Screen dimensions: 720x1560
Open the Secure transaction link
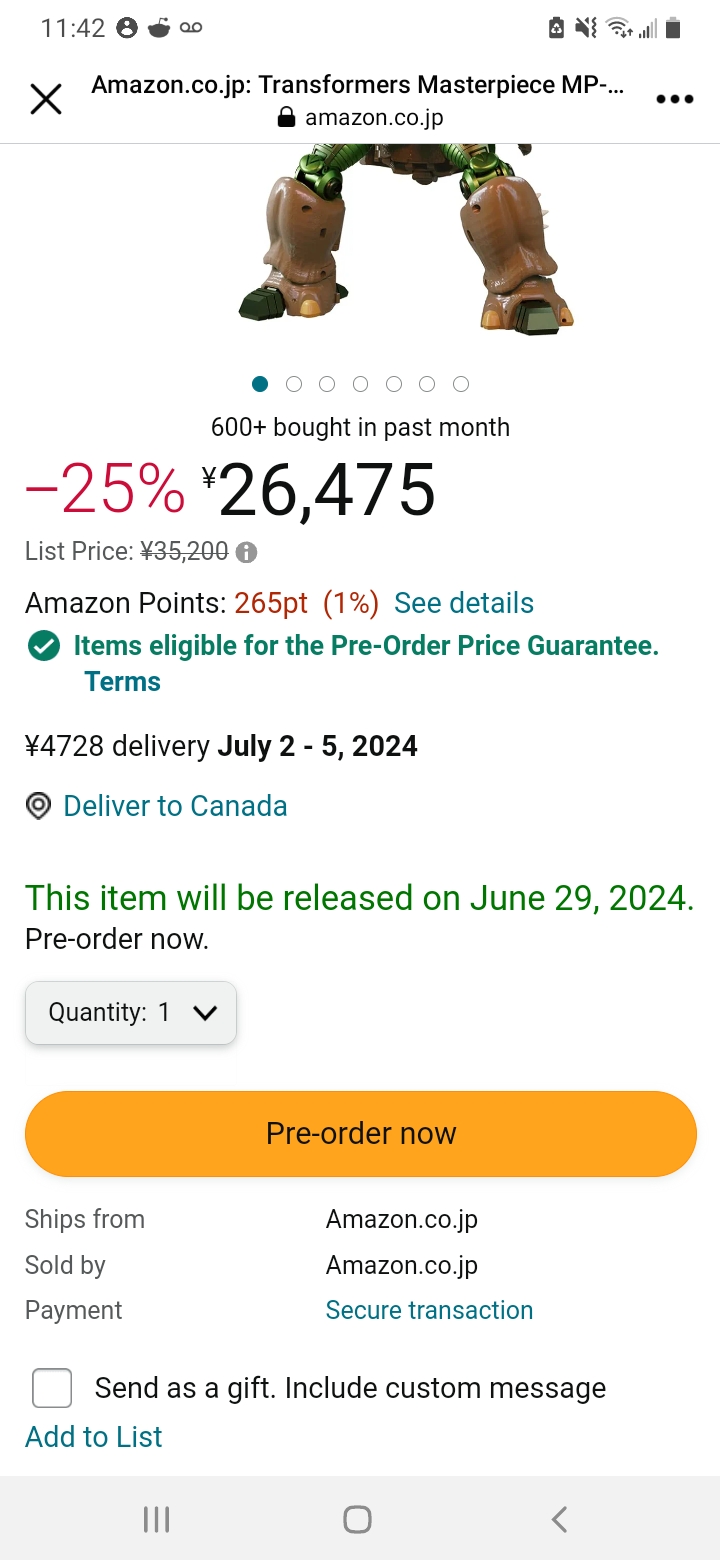[429, 1310]
